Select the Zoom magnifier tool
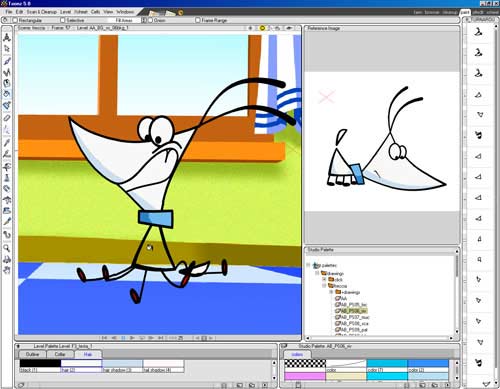Image resolution: width=500 pixels, height=389 pixels. pyautogui.click(x=7, y=248)
